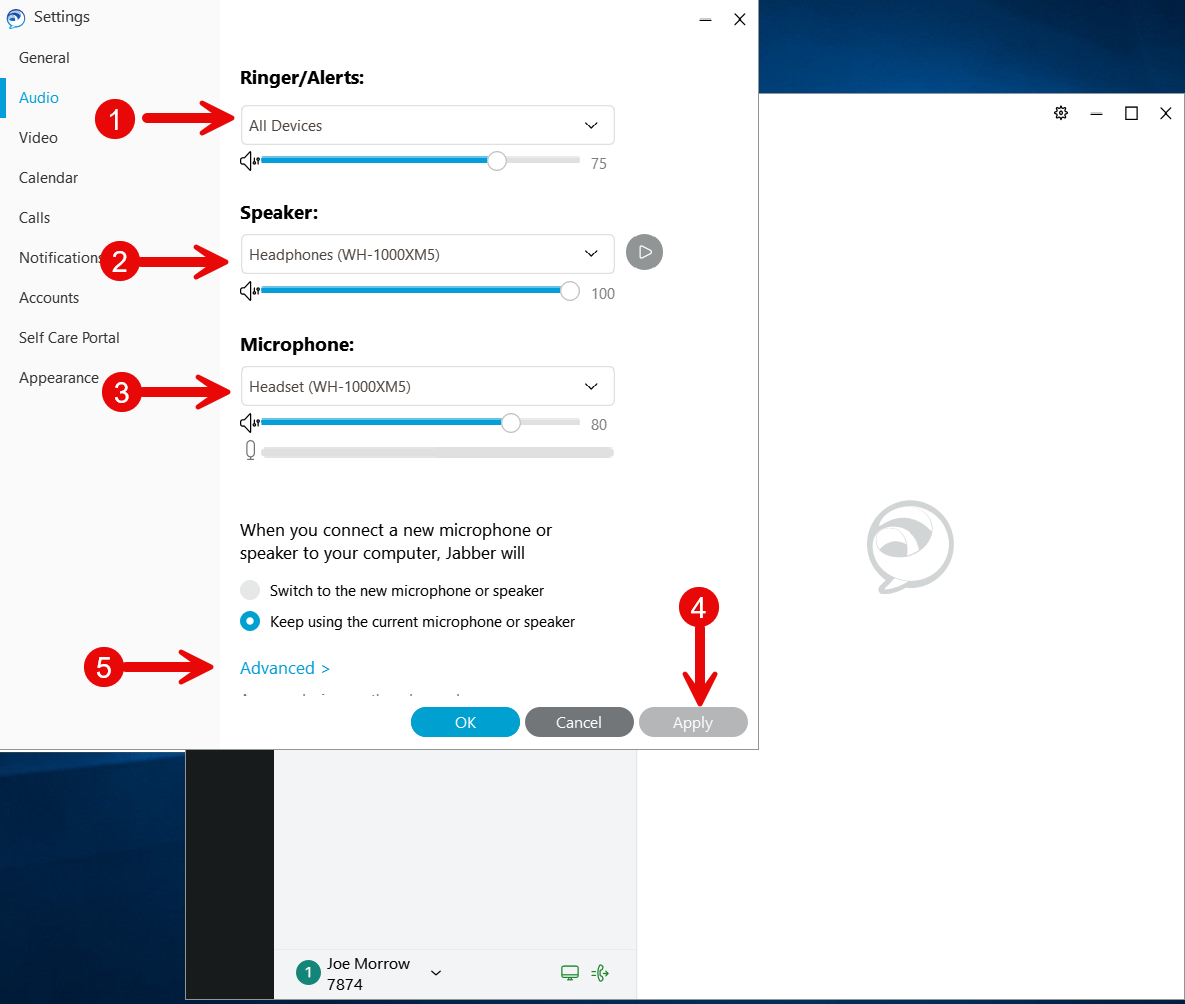The height and width of the screenshot is (1004, 1185).
Task: Expand the chevron next to Joe Morrow 7874
Action: (x=436, y=973)
